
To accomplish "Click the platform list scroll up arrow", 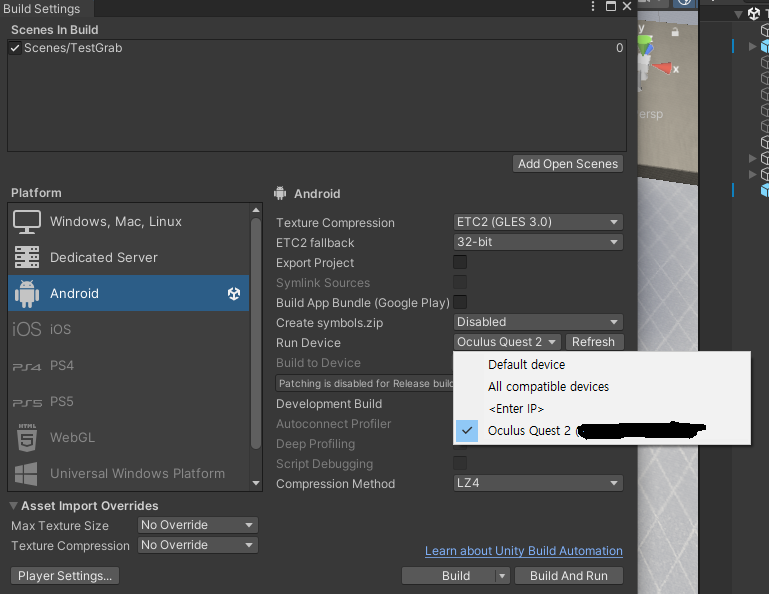I will point(256,210).
